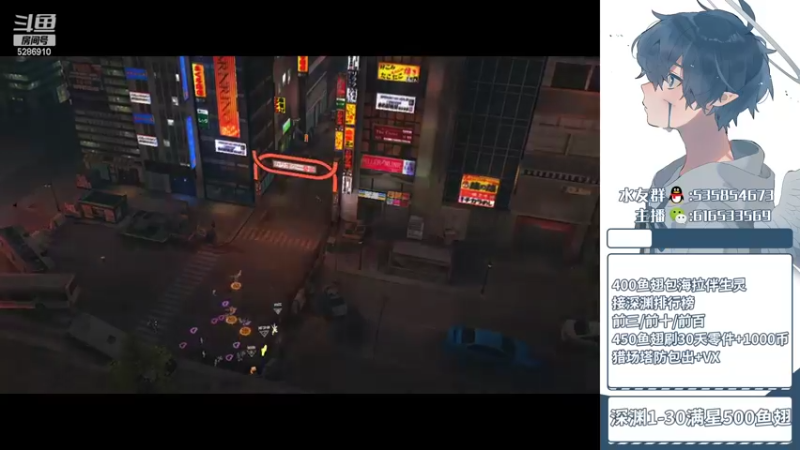Click the Douyu logo in the corner

click(x=35, y=24)
